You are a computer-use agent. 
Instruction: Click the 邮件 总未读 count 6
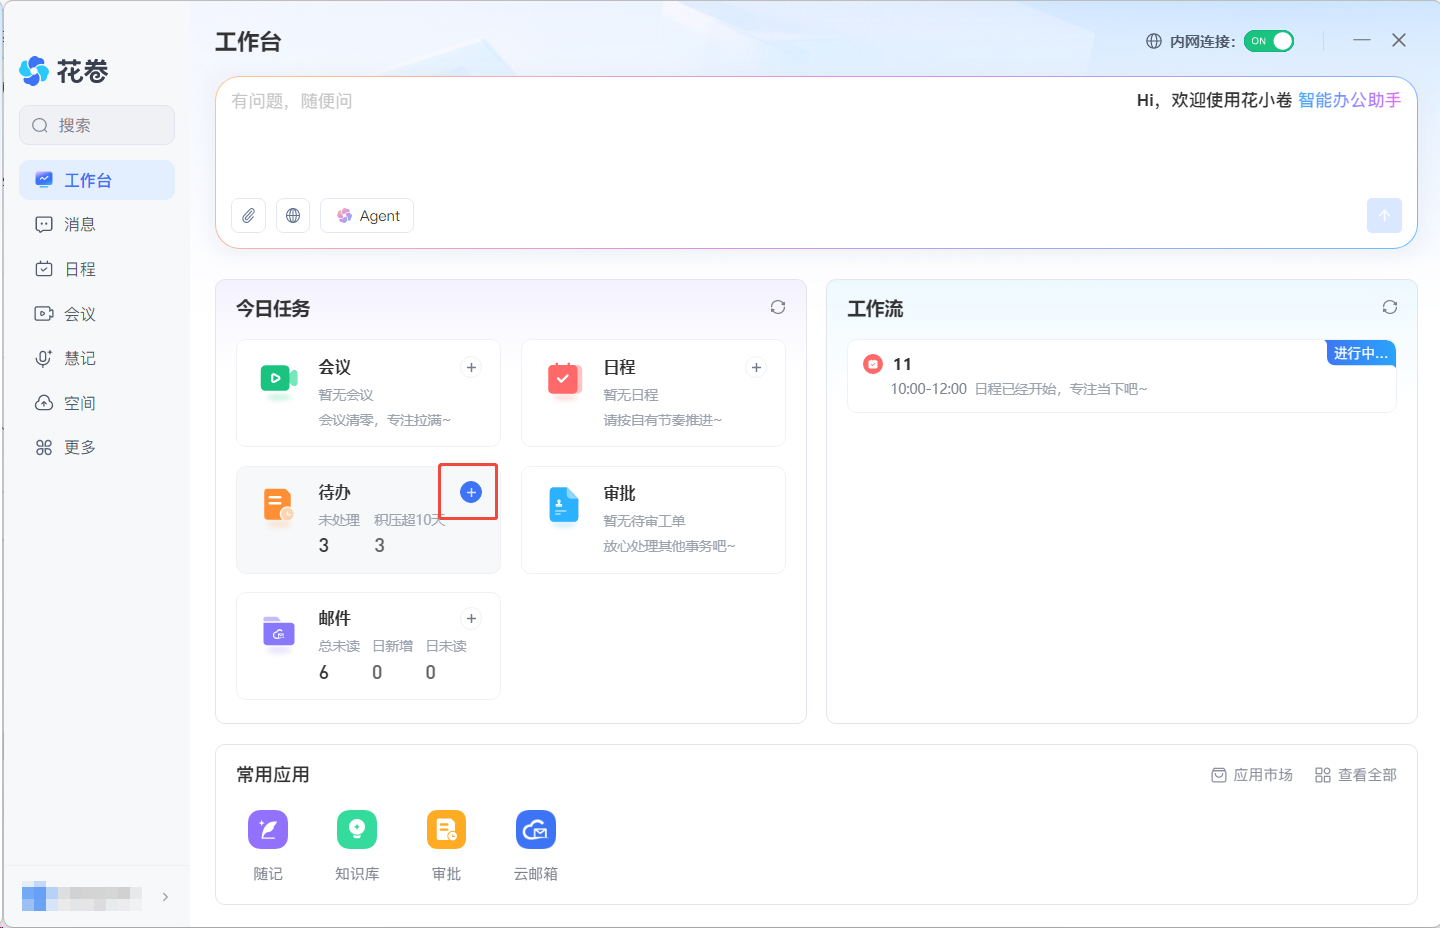(x=324, y=673)
